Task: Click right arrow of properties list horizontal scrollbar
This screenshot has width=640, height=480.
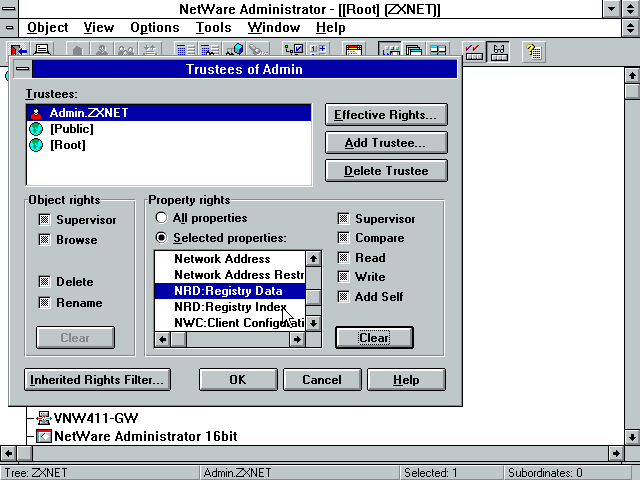Action: click(297, 339)
